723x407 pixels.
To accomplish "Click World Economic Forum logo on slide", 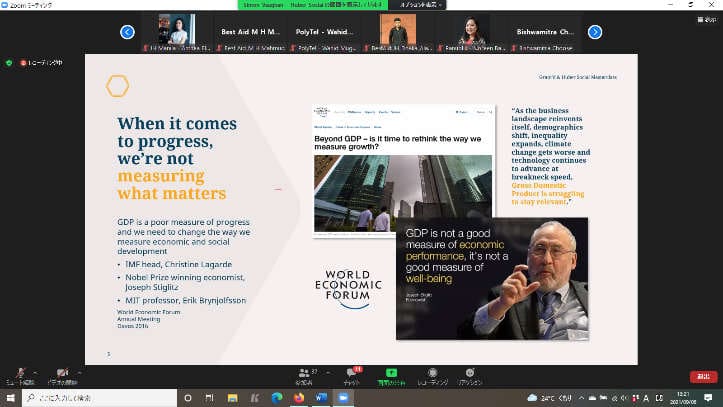I will pos(348,289).
